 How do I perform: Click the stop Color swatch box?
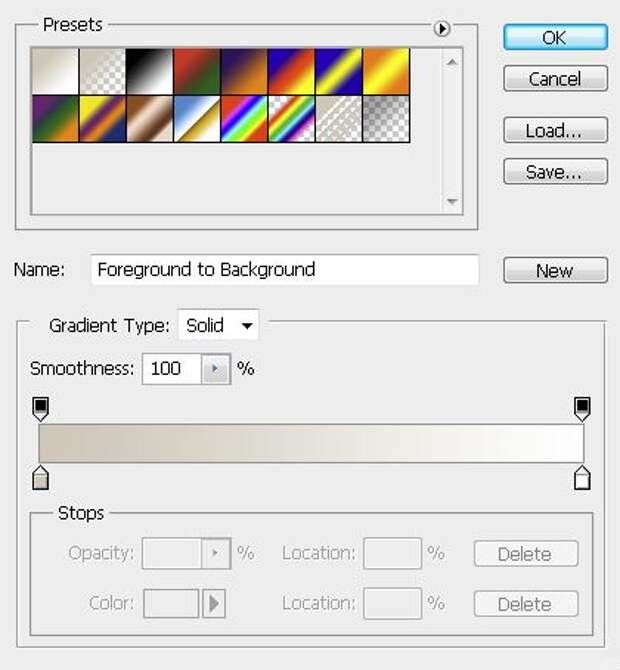tap(171, 603)
